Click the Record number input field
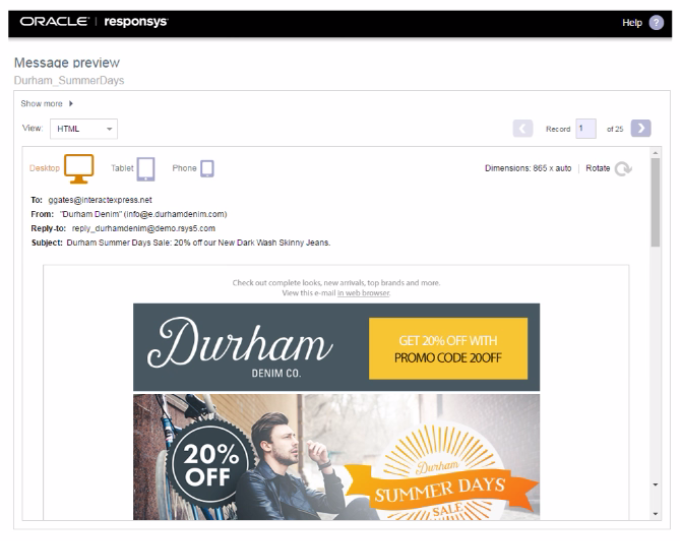The height and width of the screenshot is (541, 680). tap(585, 128)
